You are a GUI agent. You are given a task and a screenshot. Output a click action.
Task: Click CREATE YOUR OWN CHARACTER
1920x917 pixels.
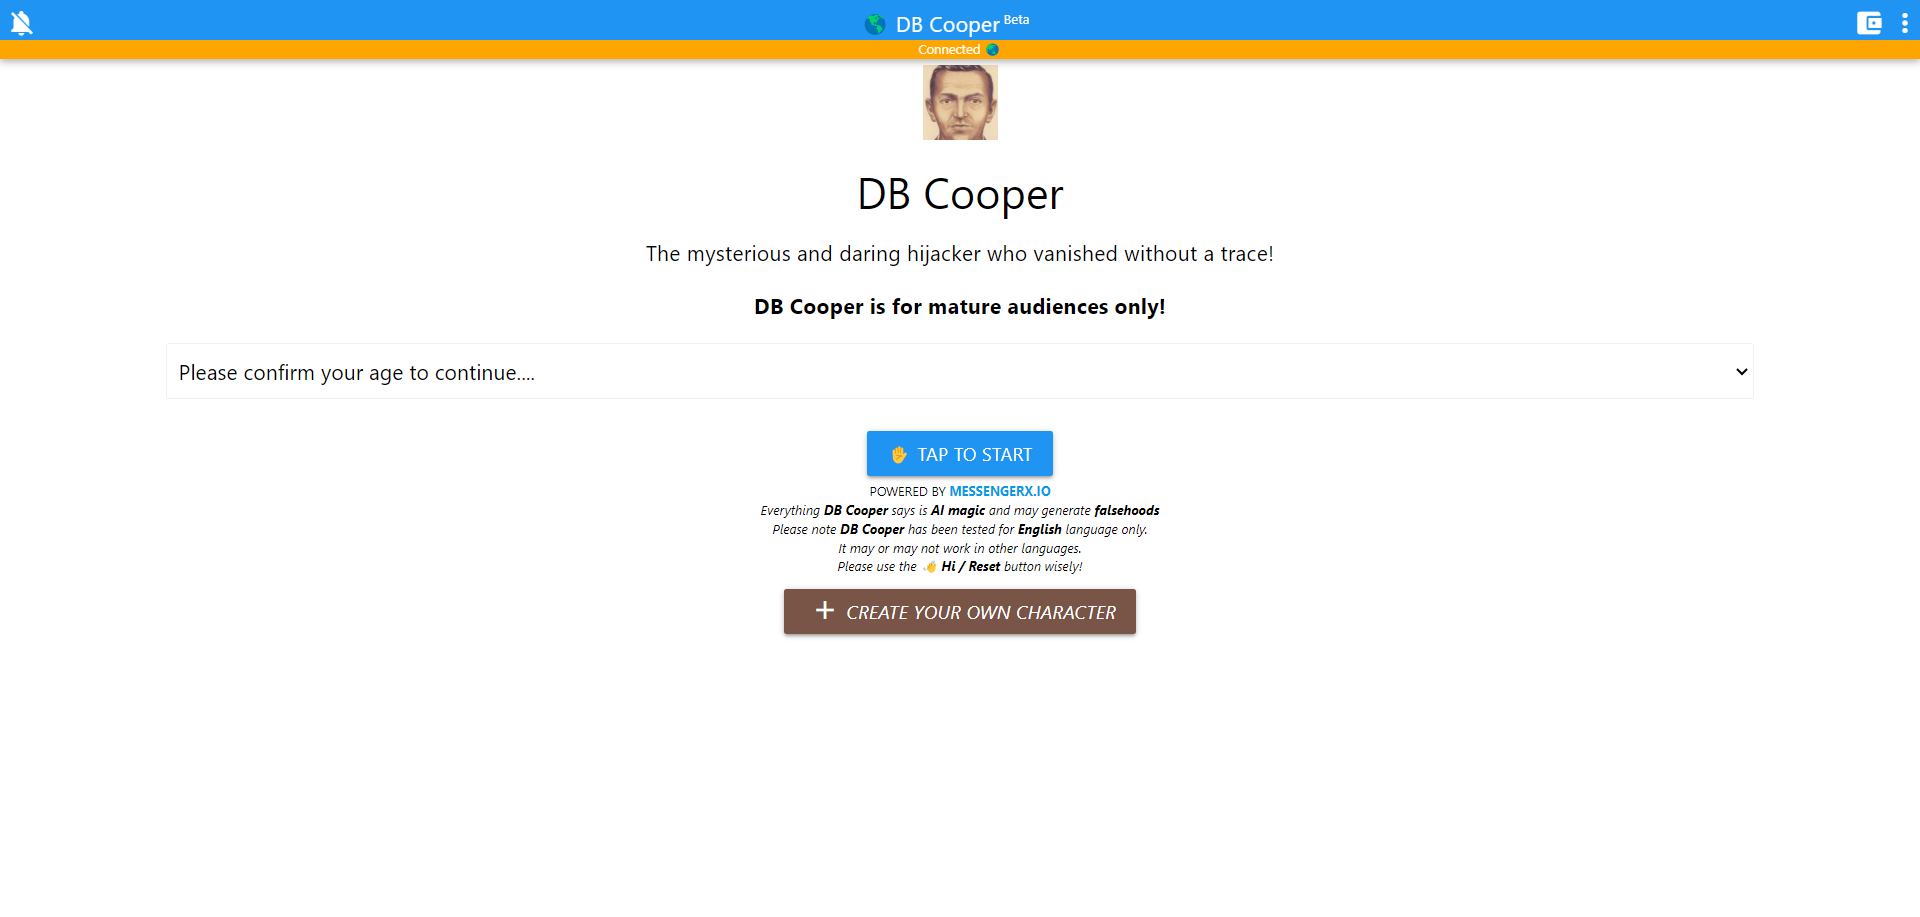tap(959, 611)
